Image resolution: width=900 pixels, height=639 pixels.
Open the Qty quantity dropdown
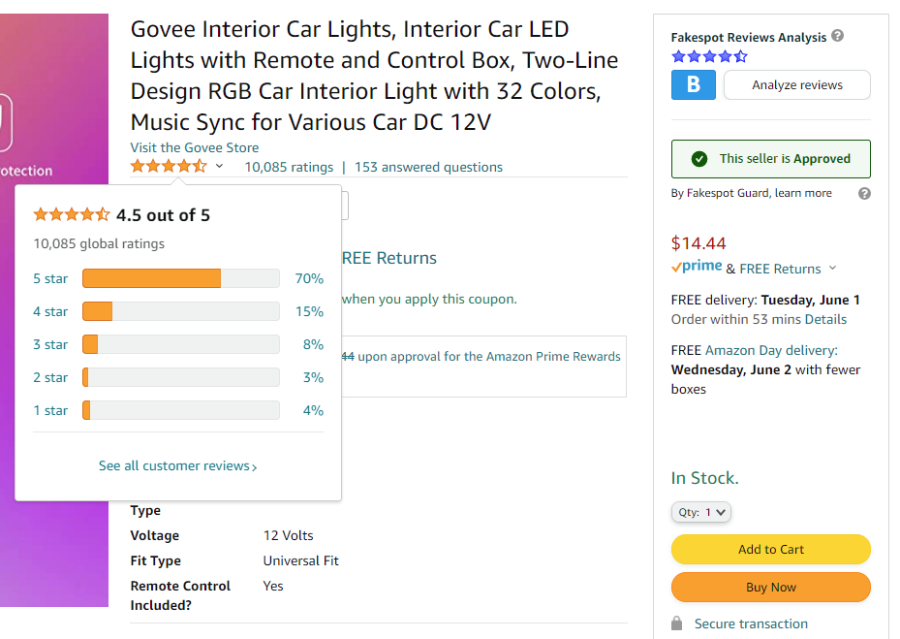[701, 512]
